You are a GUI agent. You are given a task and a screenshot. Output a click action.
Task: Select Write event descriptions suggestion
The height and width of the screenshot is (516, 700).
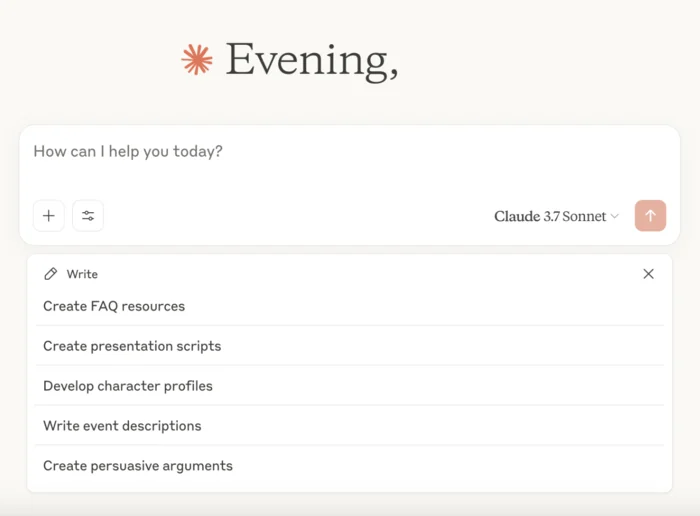click(350, 425)
